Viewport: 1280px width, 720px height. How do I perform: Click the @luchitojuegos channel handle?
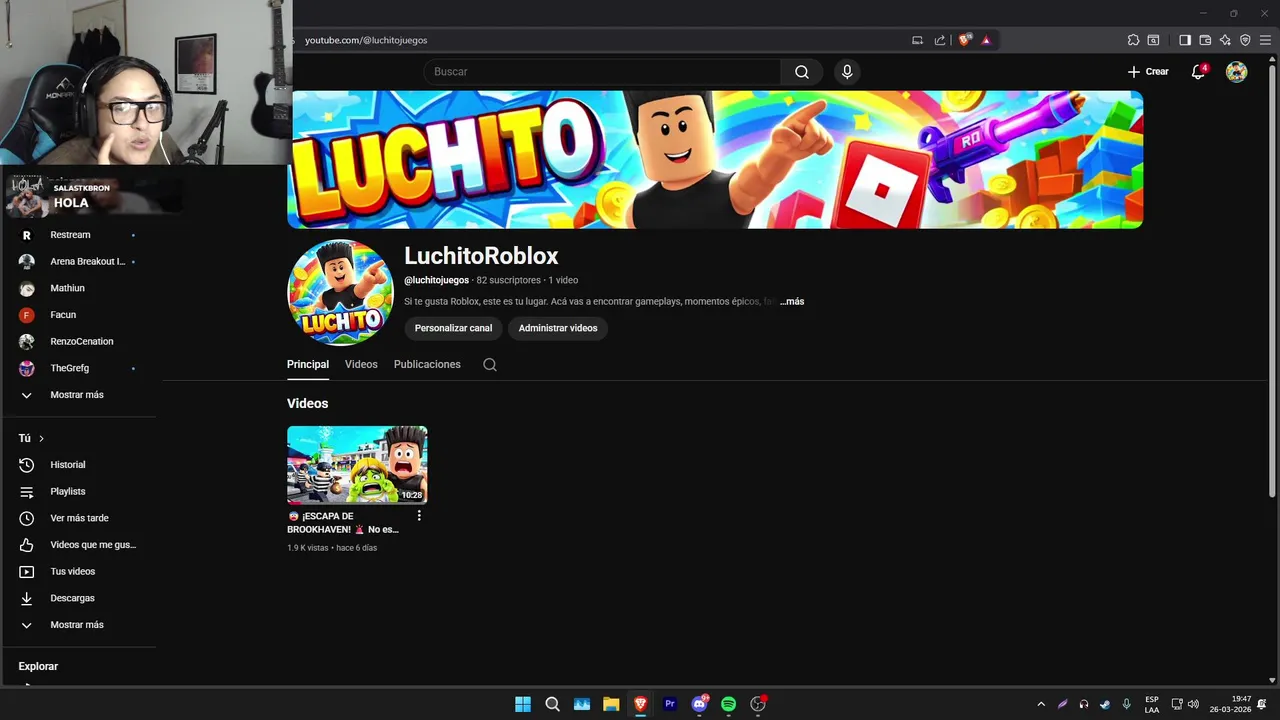(x=436, y=280)
